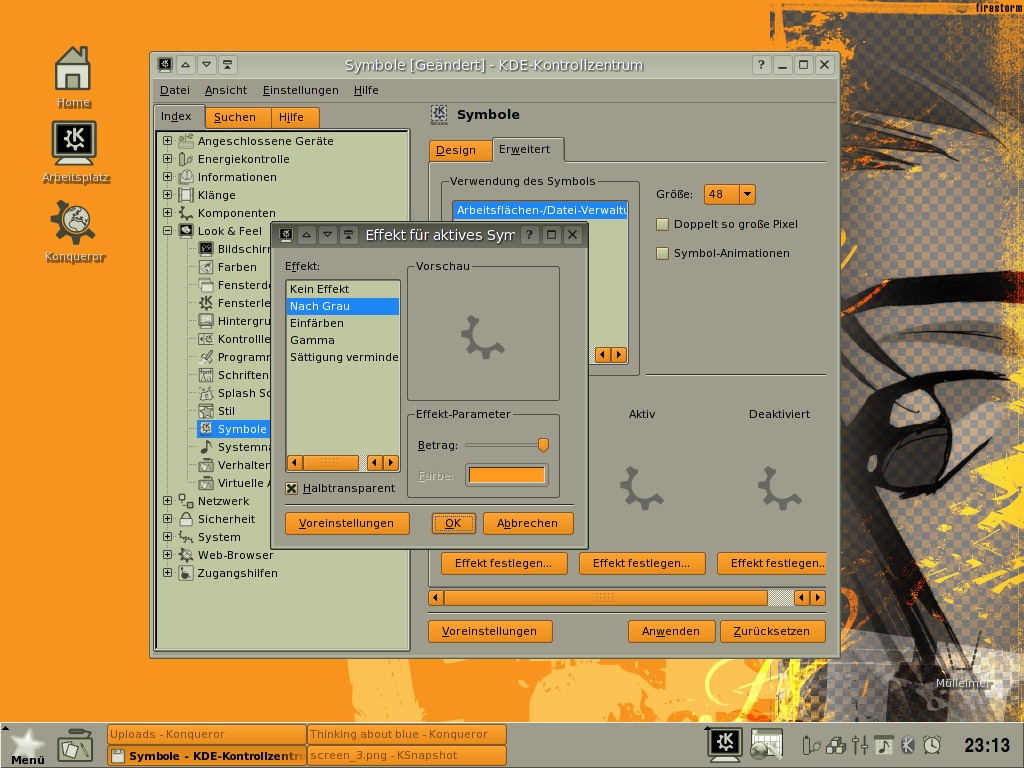Open the Hilfe menu in menu bar
1024x768 pixels.
tap(366, 90)
